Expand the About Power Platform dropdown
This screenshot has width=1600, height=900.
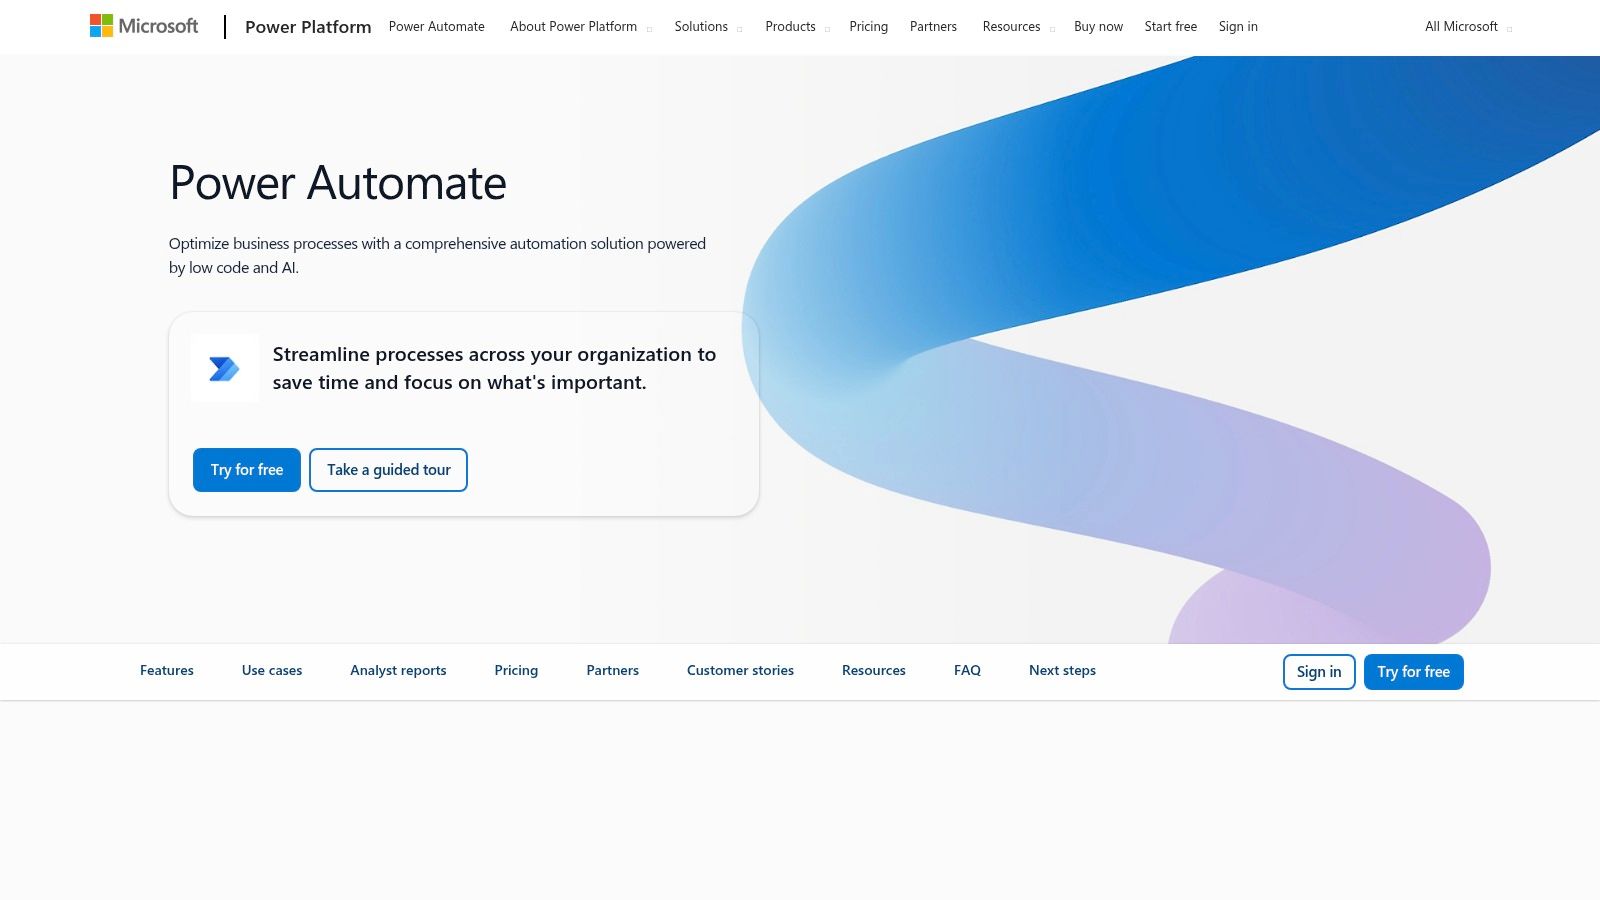tap(580, 27)
